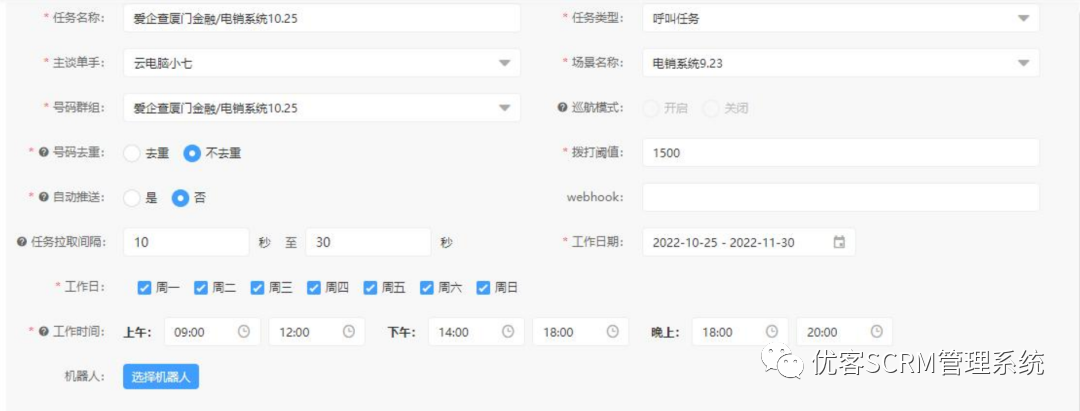Click the 选择机器人 button

click(161, 377)
